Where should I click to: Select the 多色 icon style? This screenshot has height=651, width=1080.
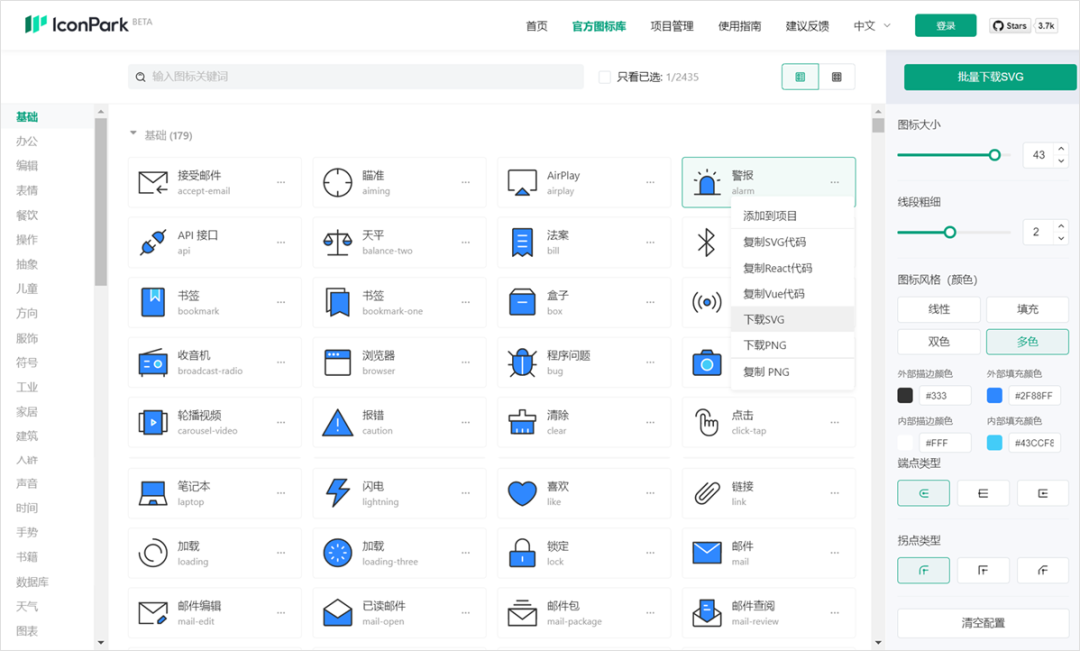tap(1028, 342)
